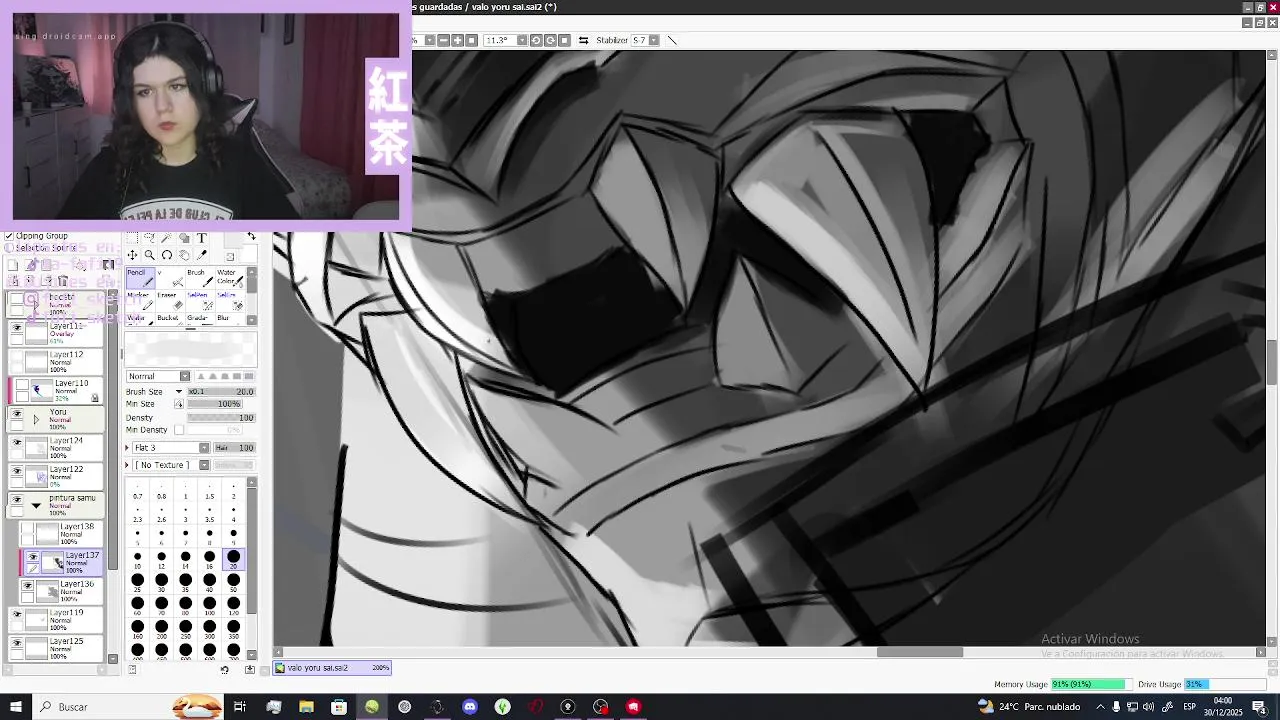
Task: Select the Bucket fill tool
Action: click(169, 319)
